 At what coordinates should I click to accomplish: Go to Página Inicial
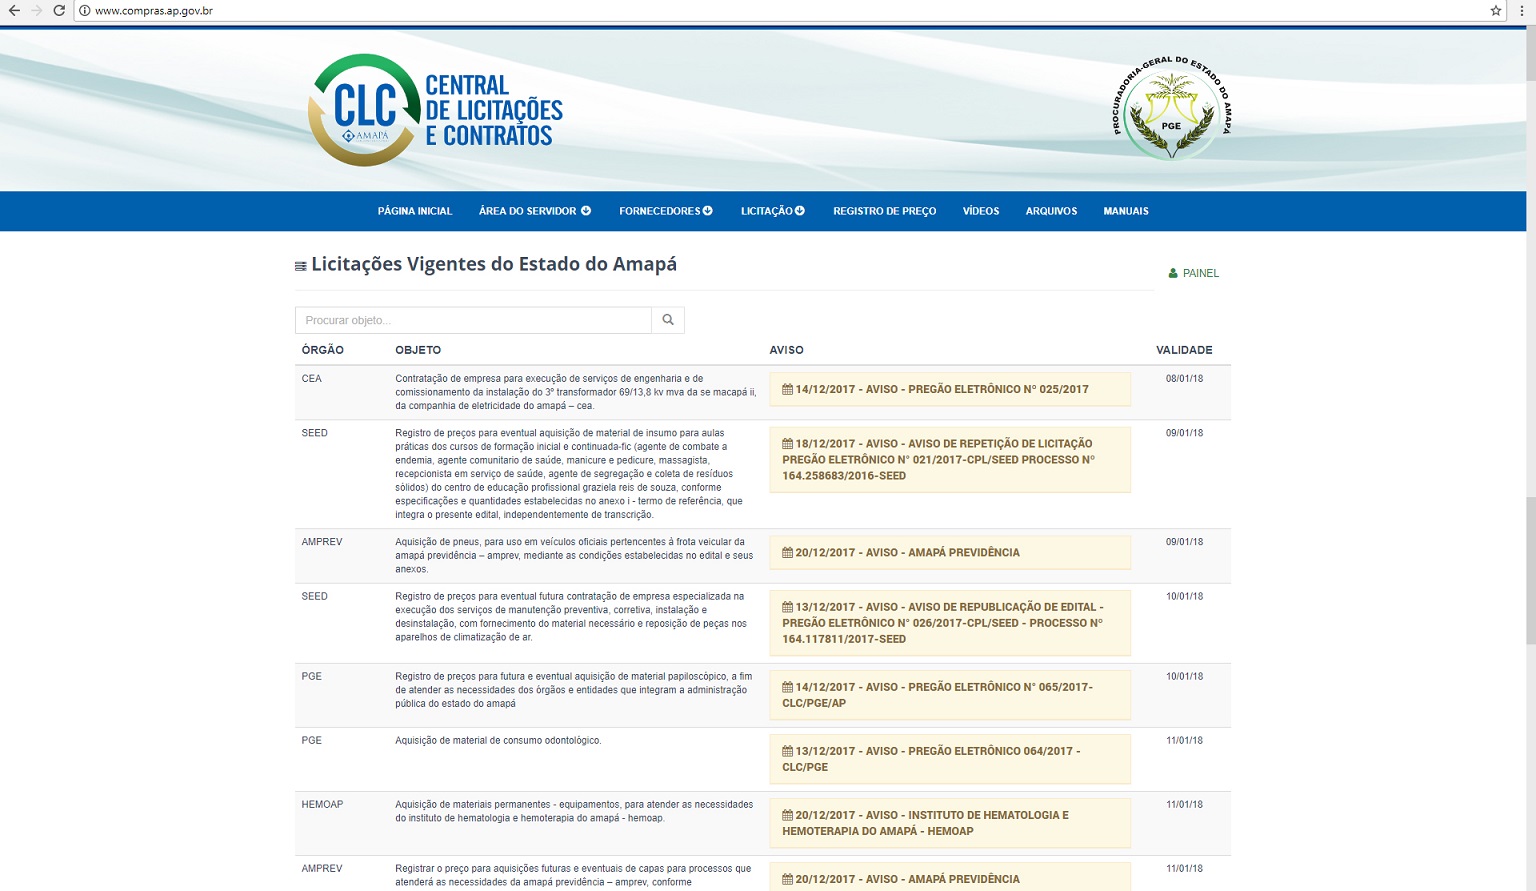click(x=415, y=211)
